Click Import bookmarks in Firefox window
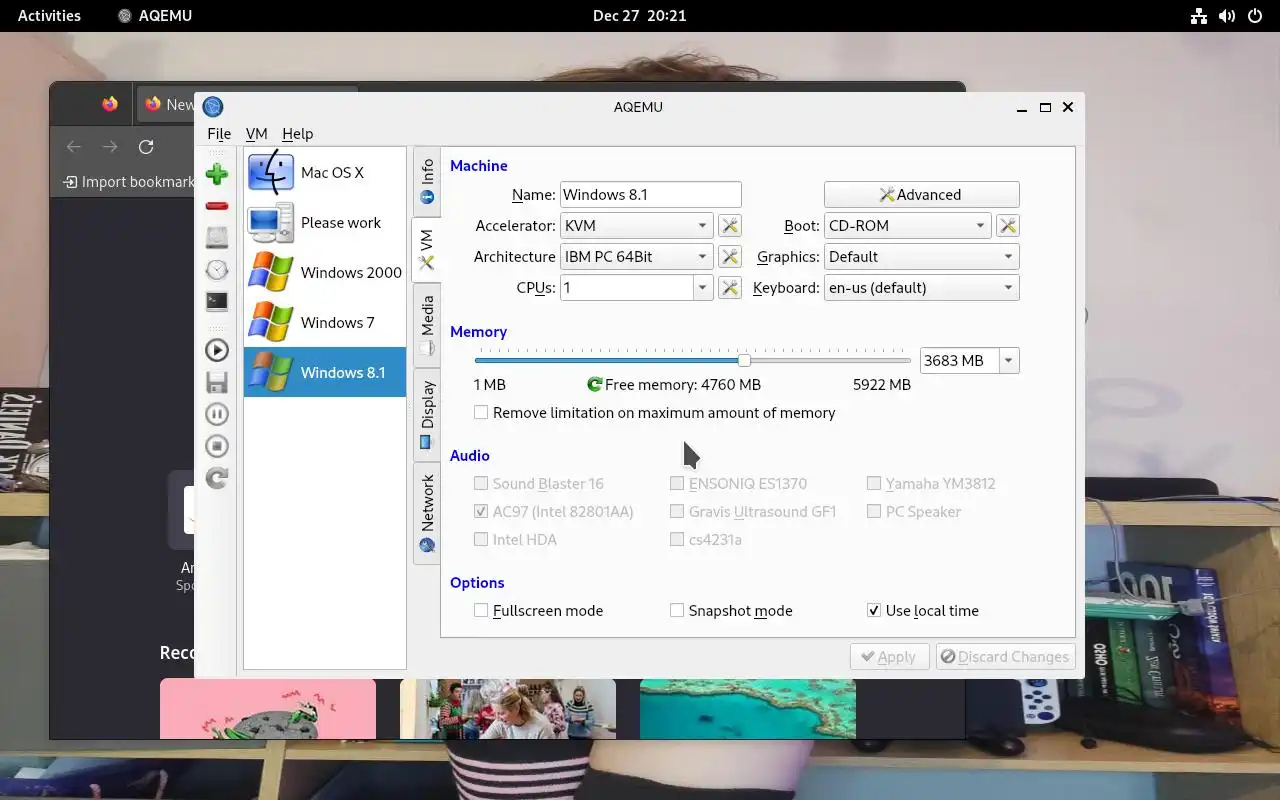 [x=129, y=182]
